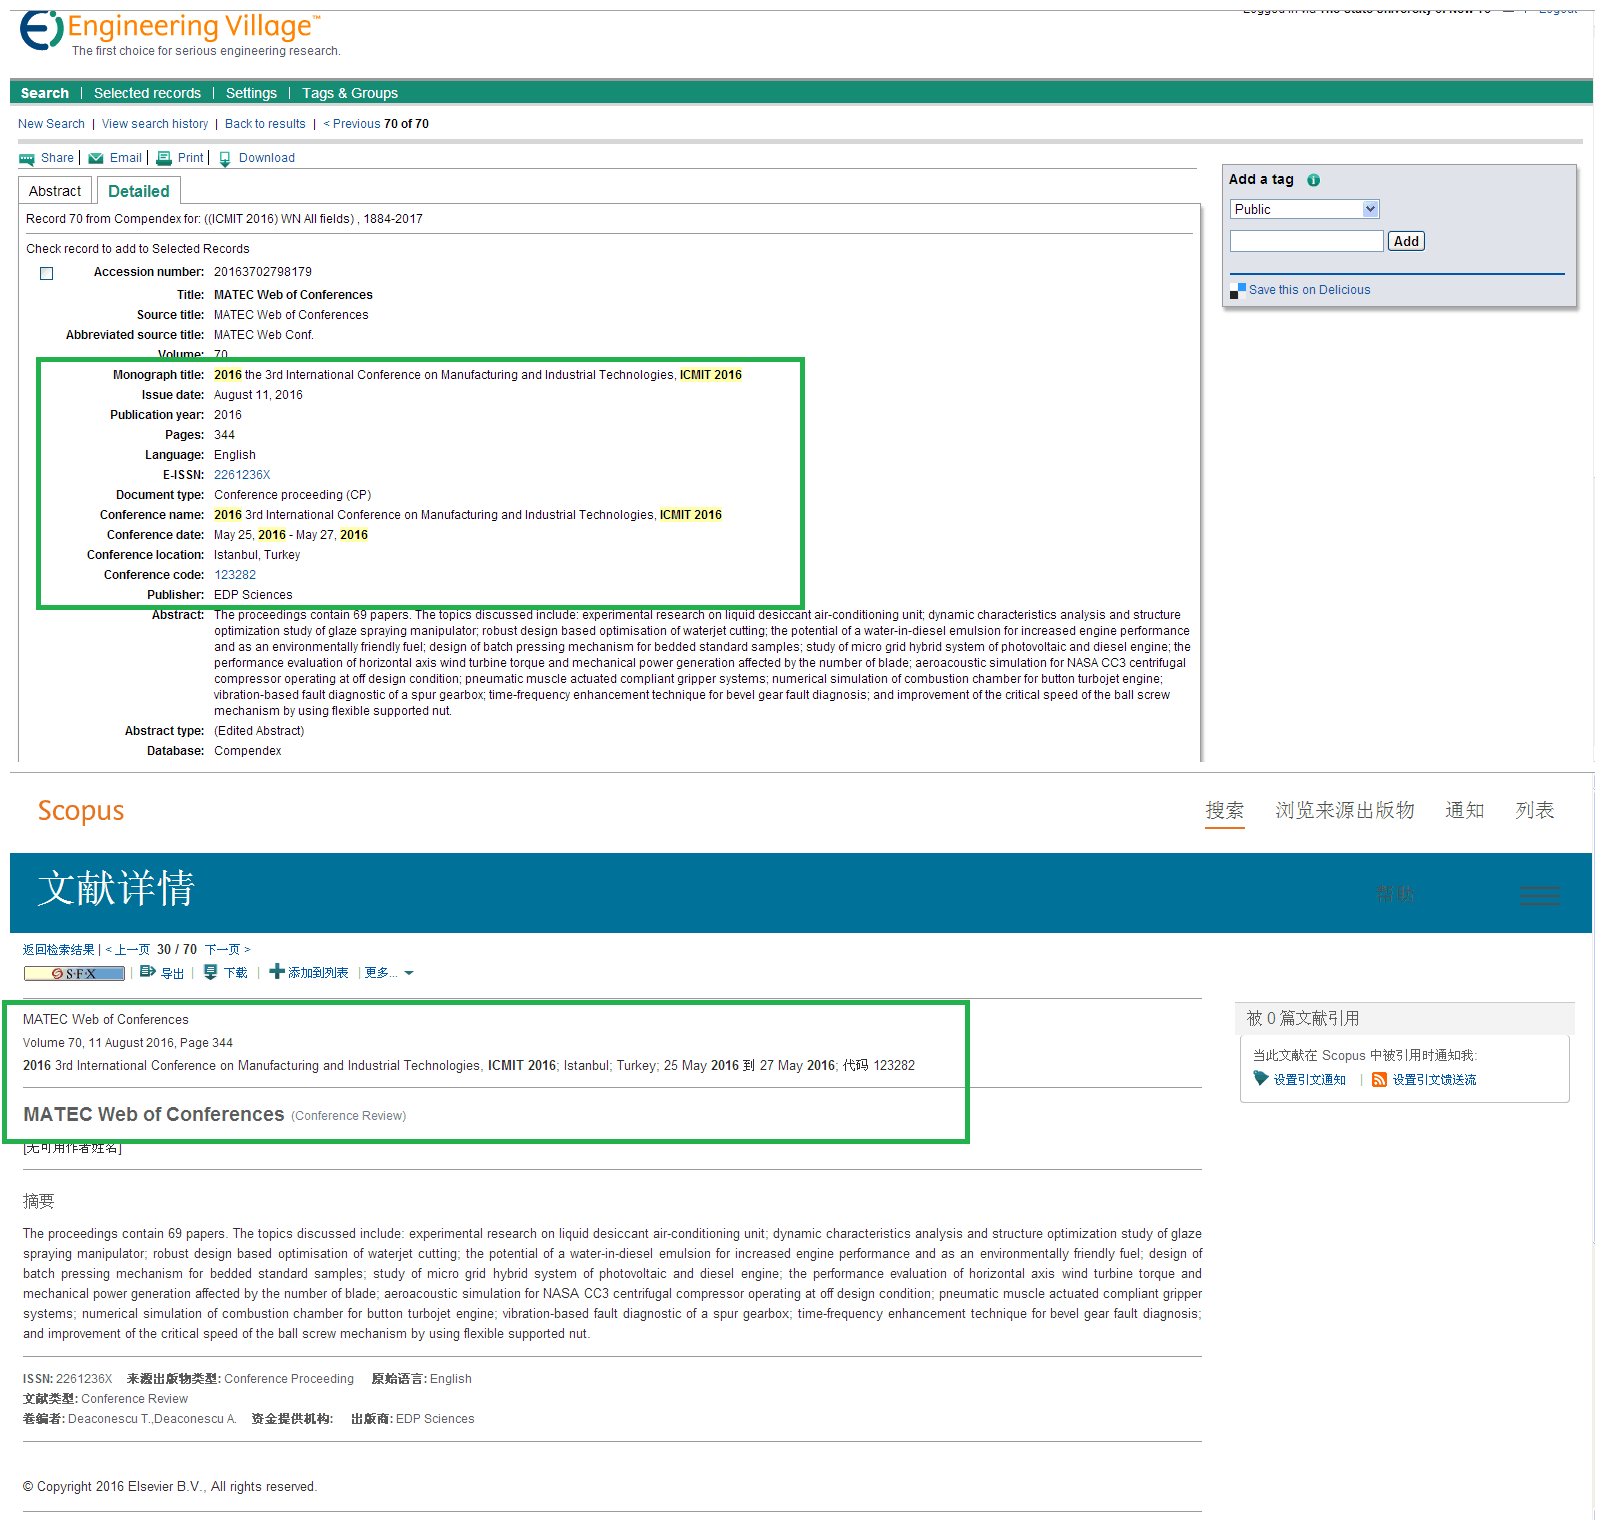
Task: Click in the tag name input field
Action: coord(1307,241)
